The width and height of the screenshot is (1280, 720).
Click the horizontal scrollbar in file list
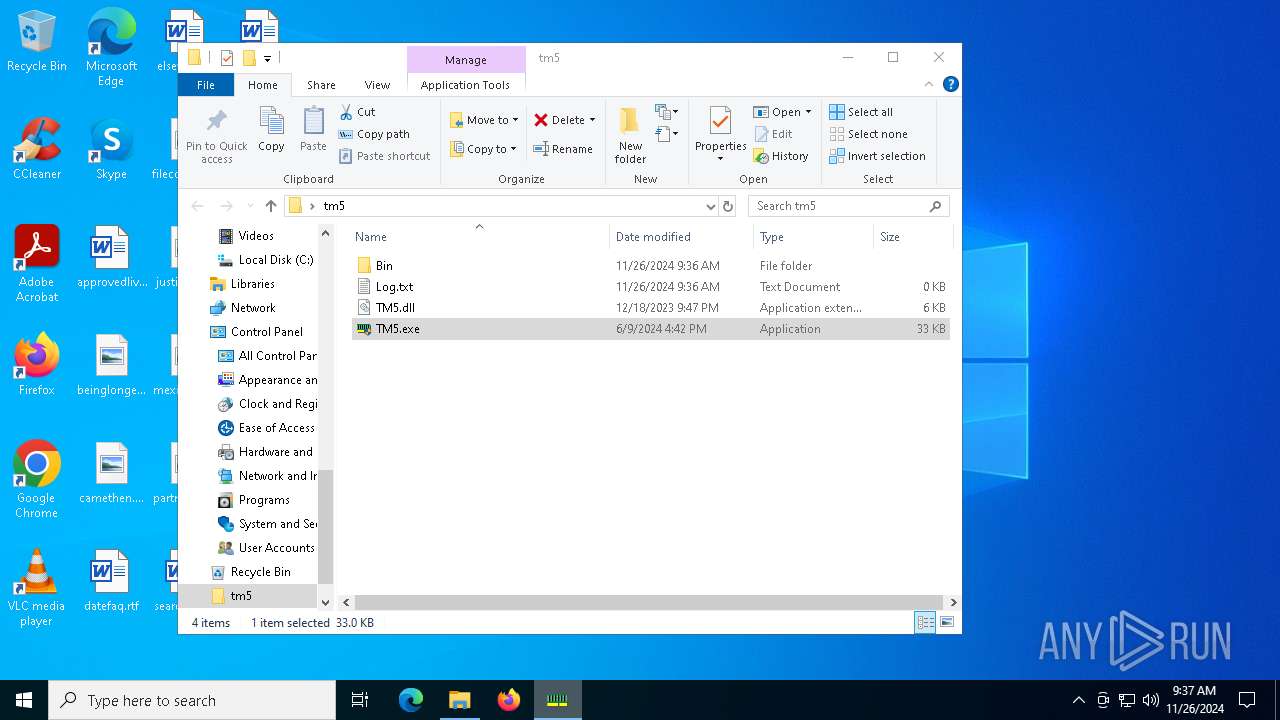click(x=650, y=603)
